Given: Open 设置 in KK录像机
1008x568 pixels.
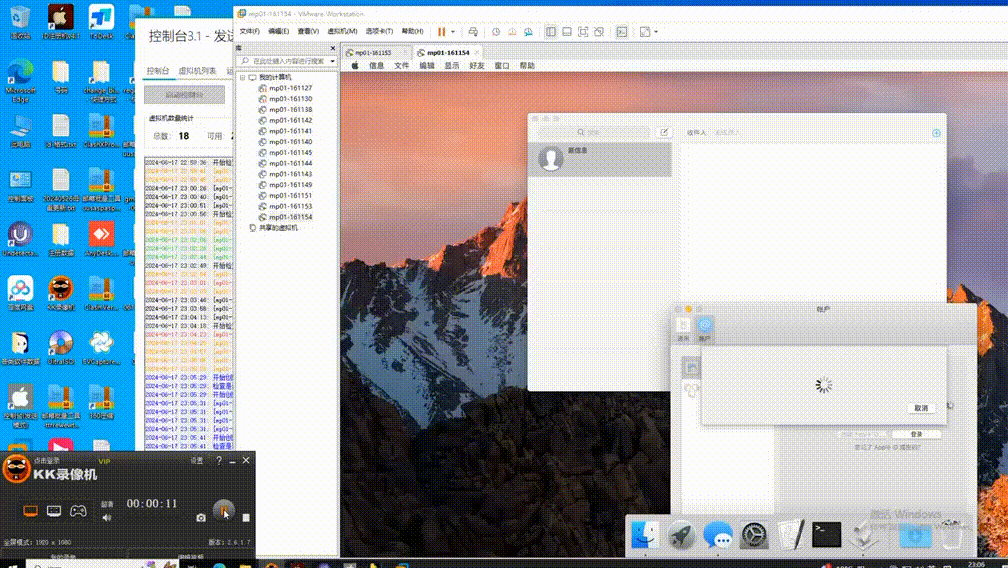Looking at the screenshot, I should [197, 461].
